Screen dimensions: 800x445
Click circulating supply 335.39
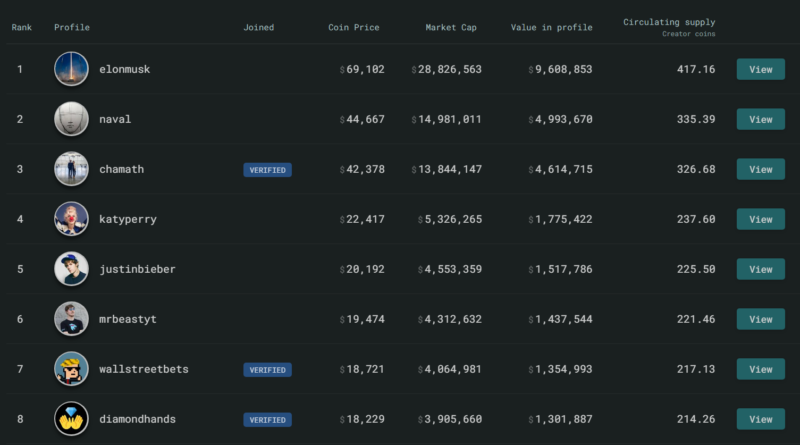(x=696, y=119)
